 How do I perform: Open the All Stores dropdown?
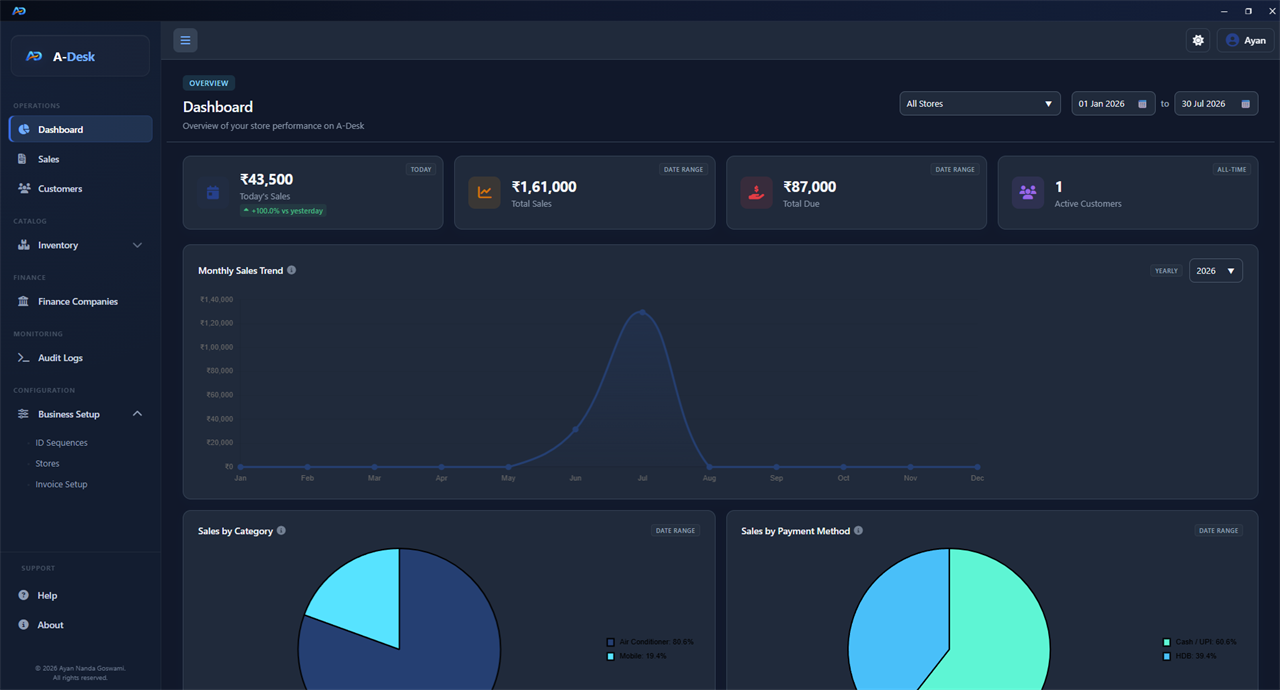pyautogui.click(x=980, y=103)
